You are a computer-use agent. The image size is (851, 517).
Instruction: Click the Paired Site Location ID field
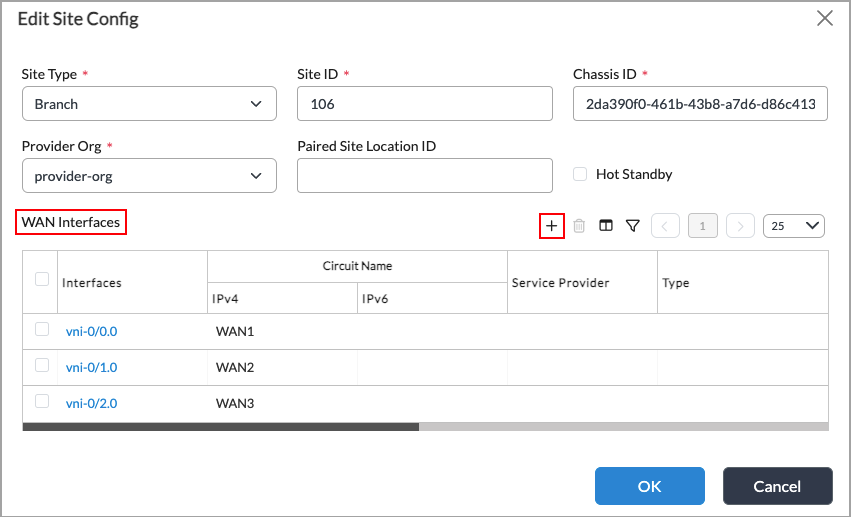[x=425, y=176]
